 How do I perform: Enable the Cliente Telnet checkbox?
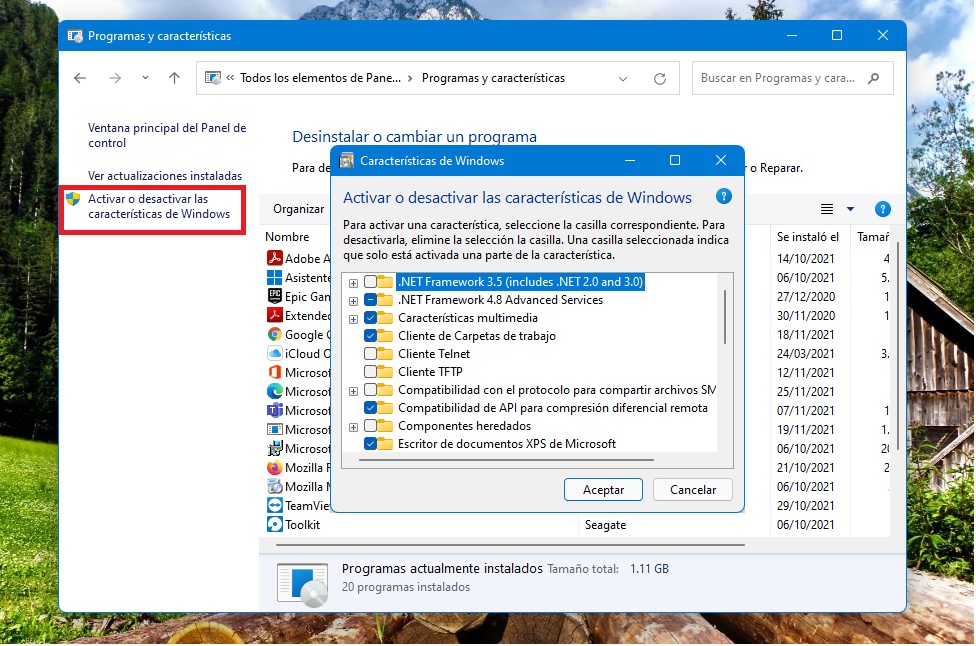pos(371,353)
